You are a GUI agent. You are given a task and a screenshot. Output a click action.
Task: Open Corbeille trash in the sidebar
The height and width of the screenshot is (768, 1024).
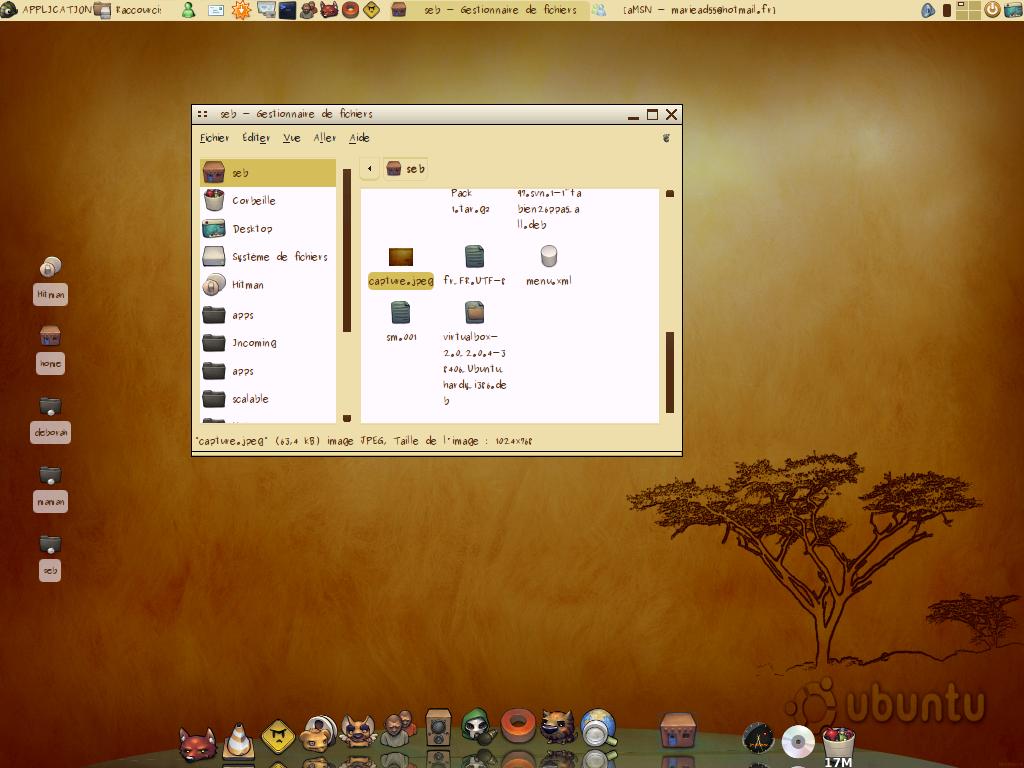tap(268, 200)
